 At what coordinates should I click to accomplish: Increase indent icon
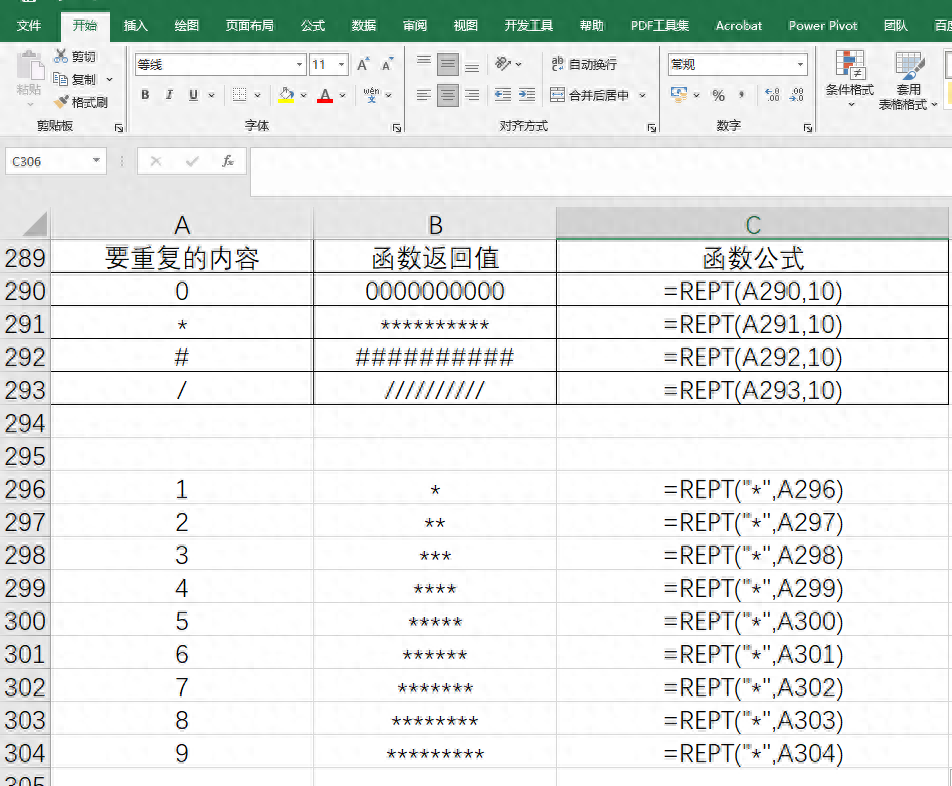point(526,95)
